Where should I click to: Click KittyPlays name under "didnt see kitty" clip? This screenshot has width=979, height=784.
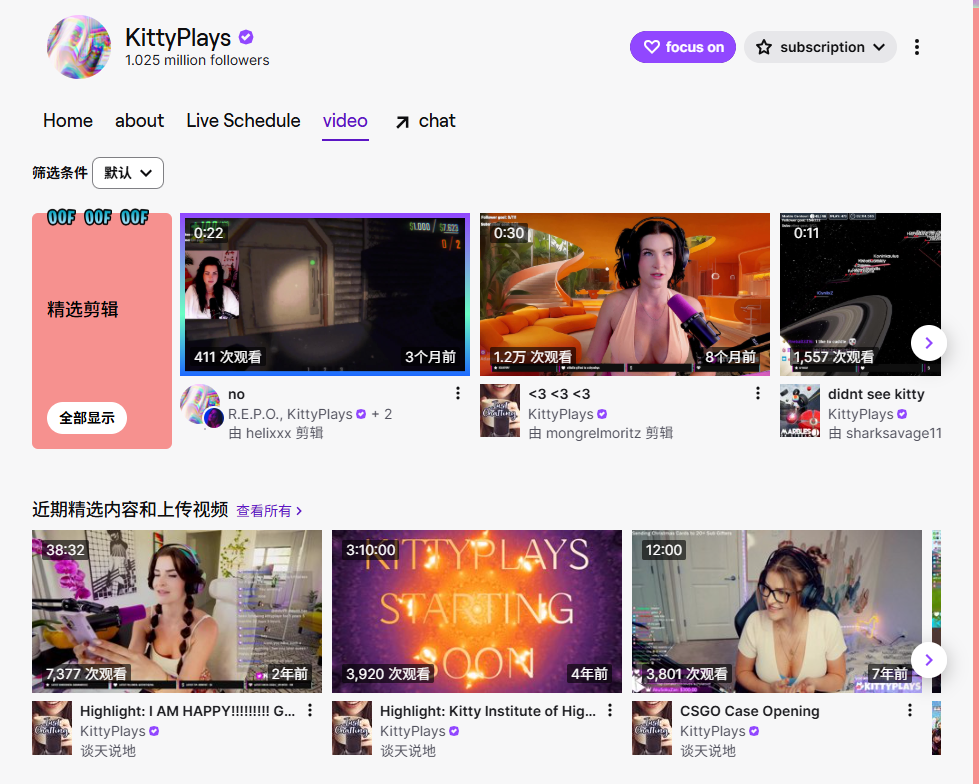(860, 414)
